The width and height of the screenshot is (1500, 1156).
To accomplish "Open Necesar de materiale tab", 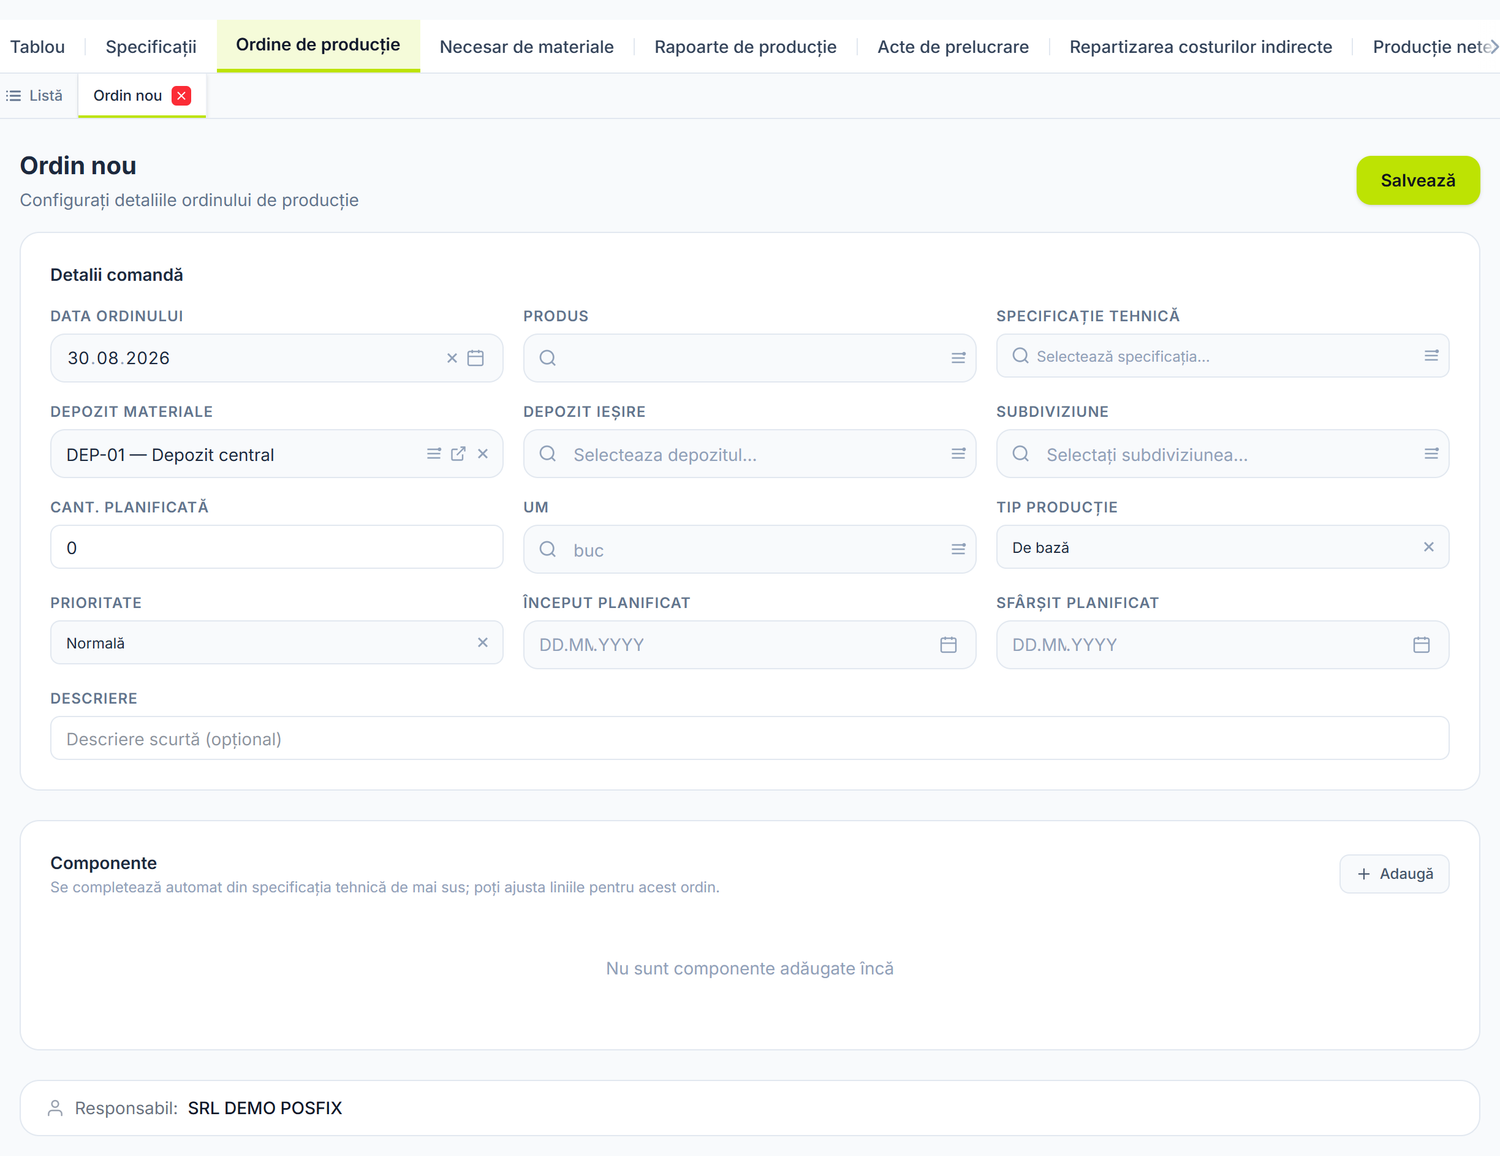I will pyautogui.click(x=527, y=47).
